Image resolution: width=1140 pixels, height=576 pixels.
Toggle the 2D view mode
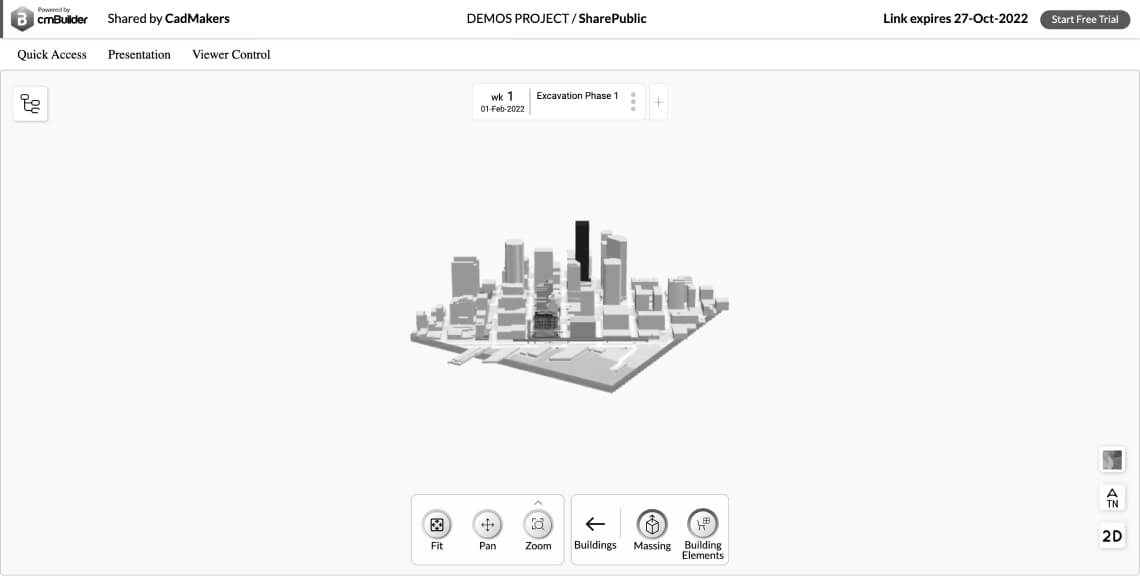coord(1112,536)
